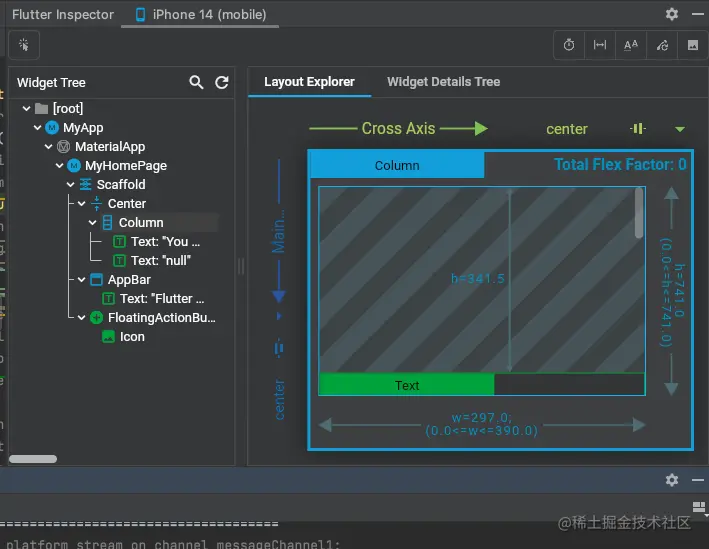
Task: Open cross axis alignment dropdown arrow
Action: coord(680,129)
